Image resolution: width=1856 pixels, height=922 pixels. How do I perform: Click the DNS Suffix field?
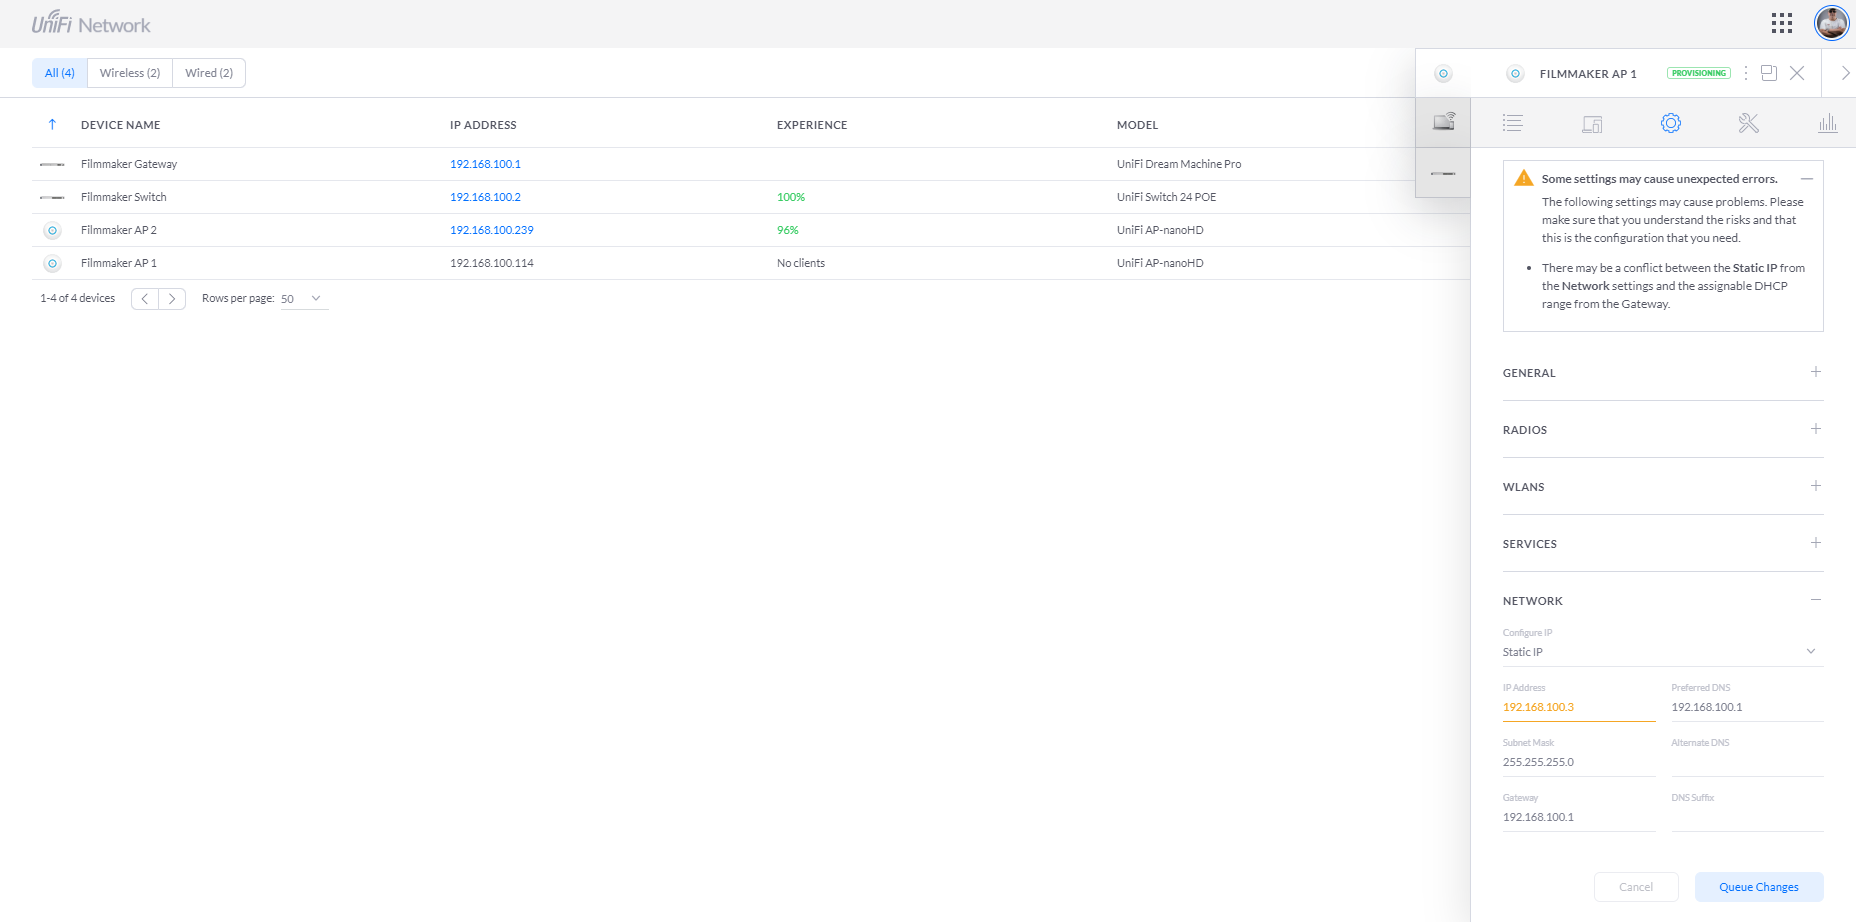1747,817
